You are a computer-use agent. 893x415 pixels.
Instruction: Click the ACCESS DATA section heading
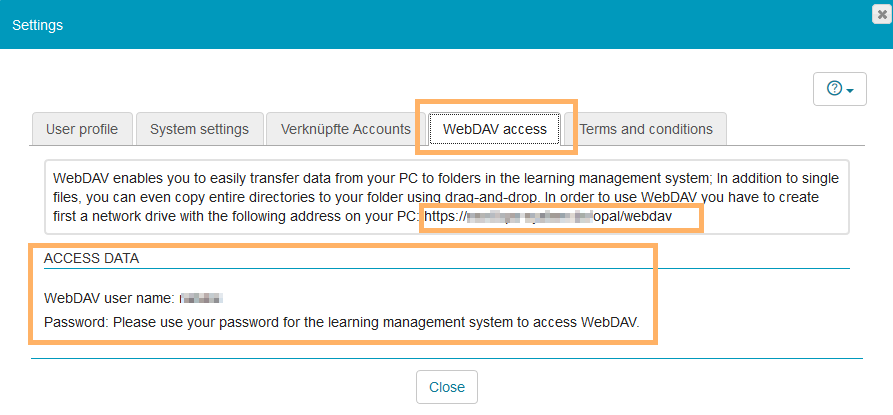click(91, 258)
